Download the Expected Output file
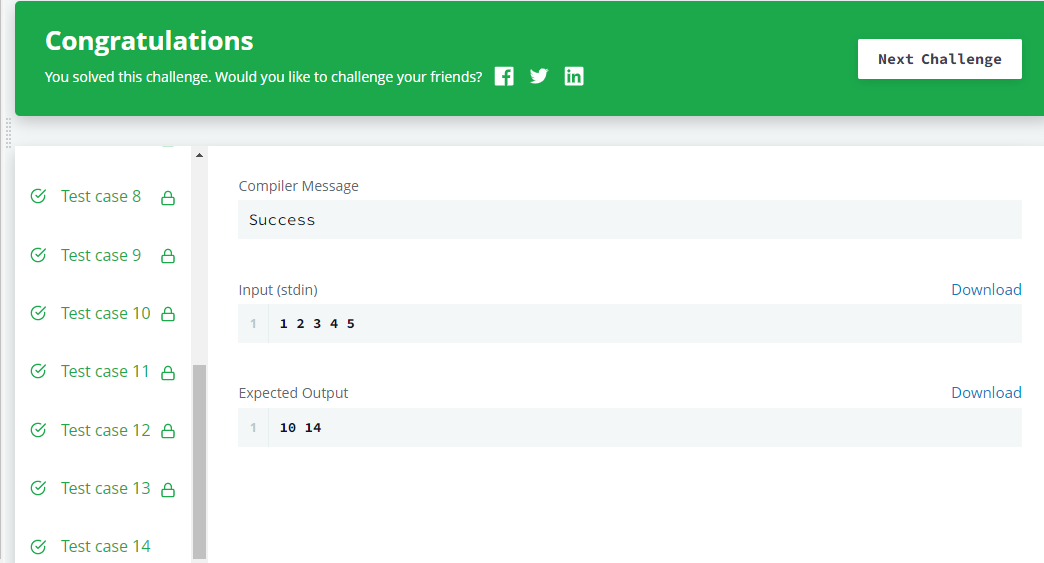The image size is (1044, 563). click(x=986, y=393)
